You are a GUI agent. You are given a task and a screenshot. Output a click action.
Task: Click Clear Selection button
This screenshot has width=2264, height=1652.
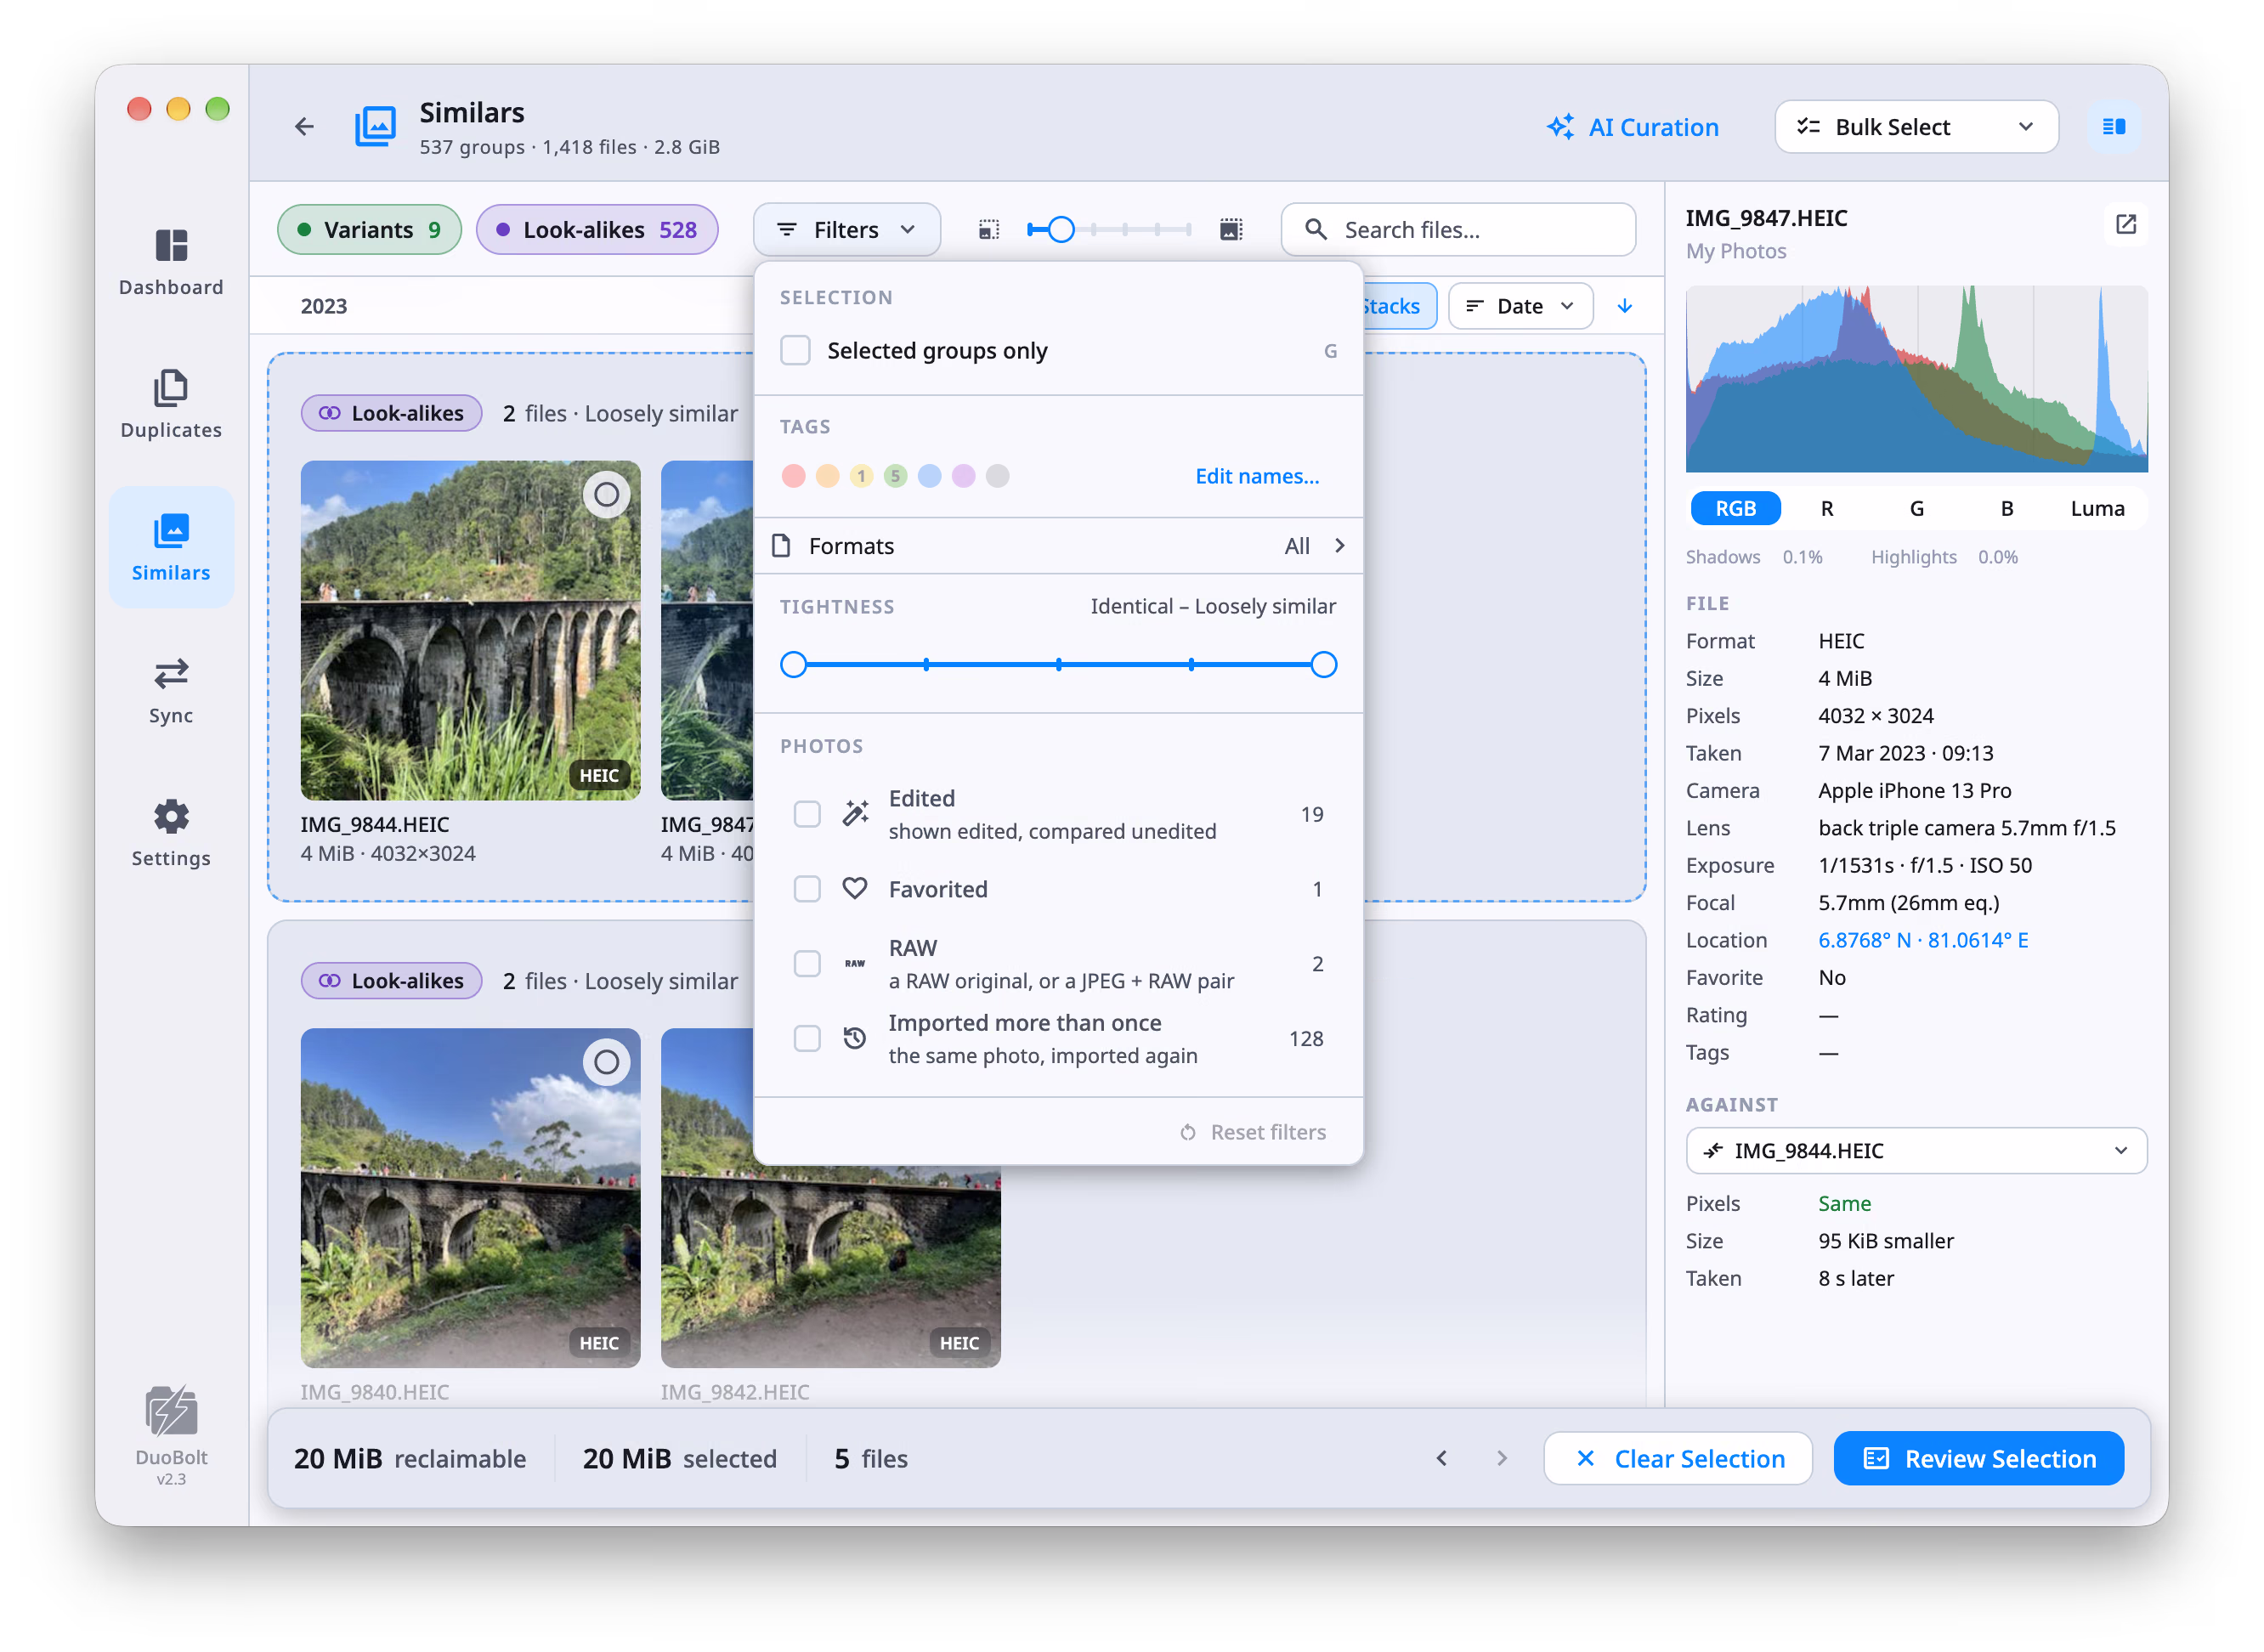pyautogui.click(x=1678, y=1458)
